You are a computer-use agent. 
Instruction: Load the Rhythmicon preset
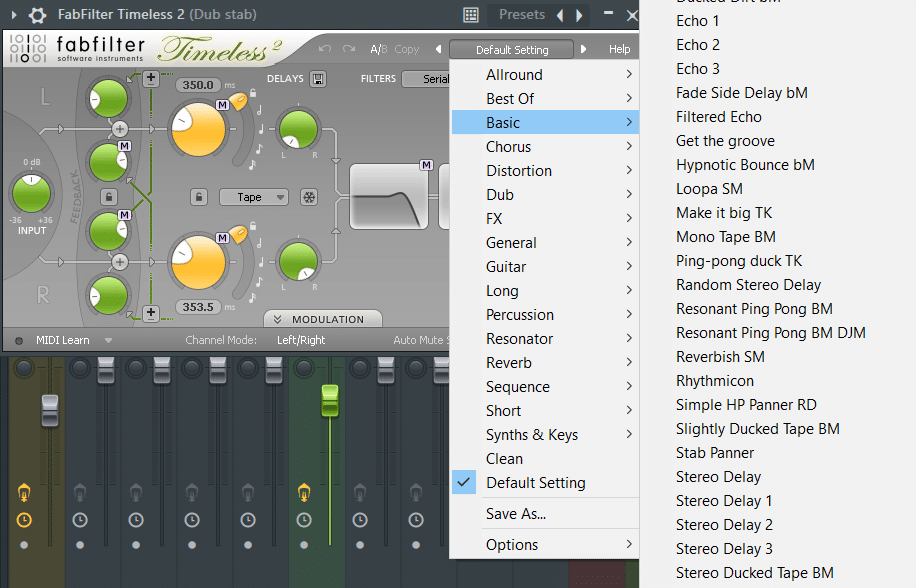(x=714, y=381)
